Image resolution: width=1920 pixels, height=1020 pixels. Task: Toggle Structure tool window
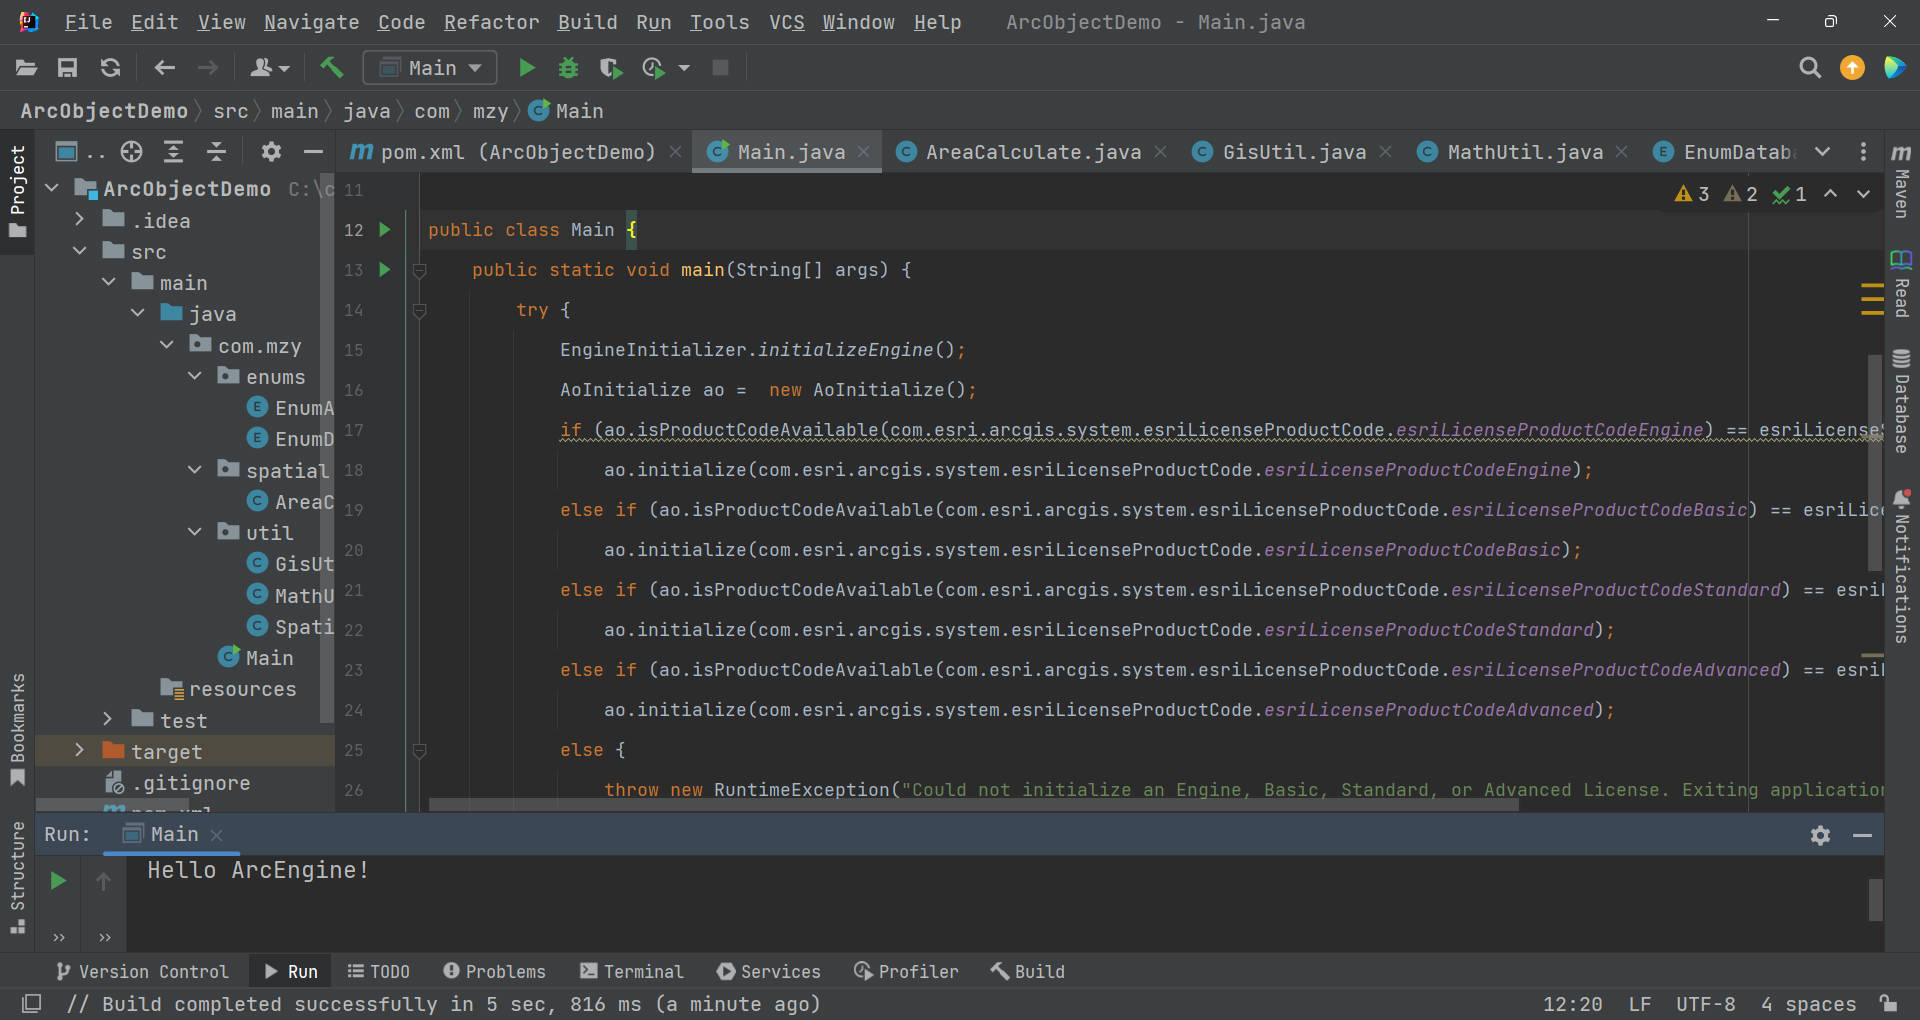coord(17,877)
